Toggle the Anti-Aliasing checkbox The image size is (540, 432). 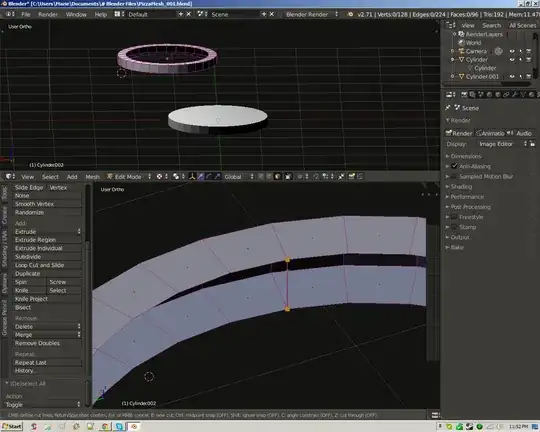454,166
